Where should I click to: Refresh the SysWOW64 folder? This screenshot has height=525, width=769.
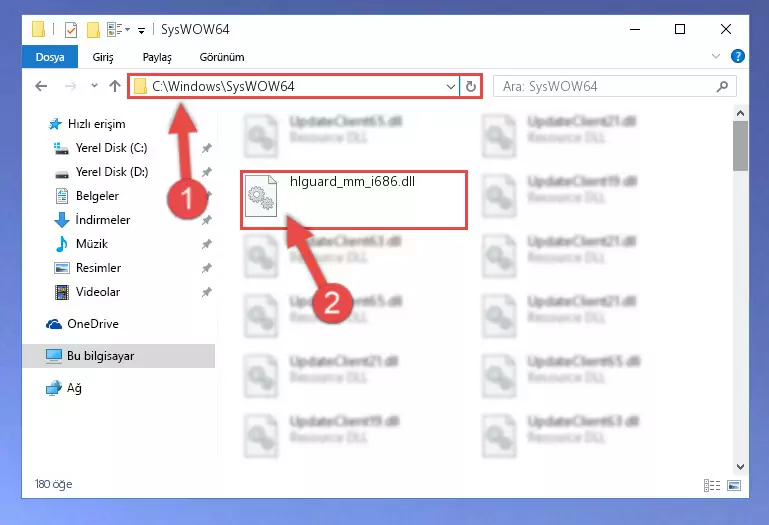click(471, 87)
